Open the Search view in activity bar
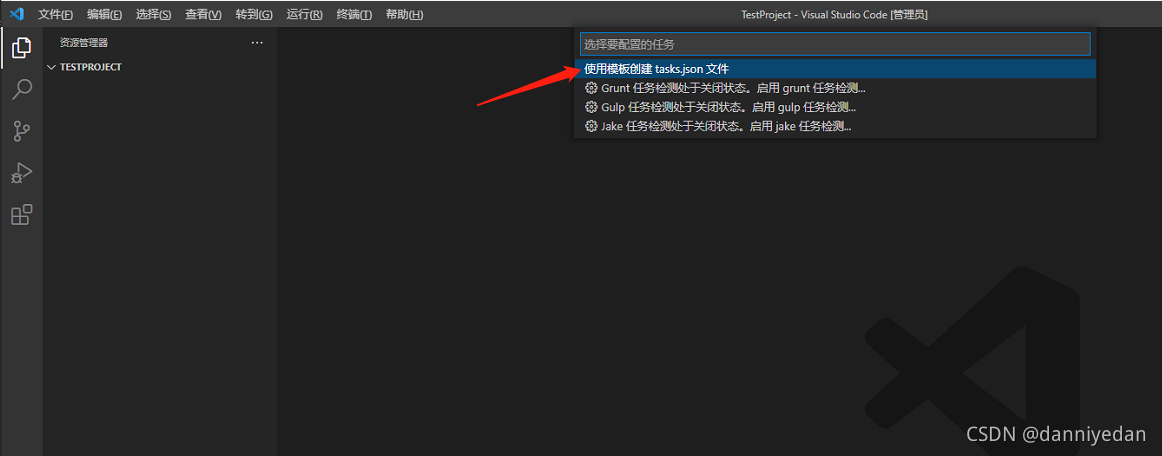1162x456 pixels. (21, 90)
